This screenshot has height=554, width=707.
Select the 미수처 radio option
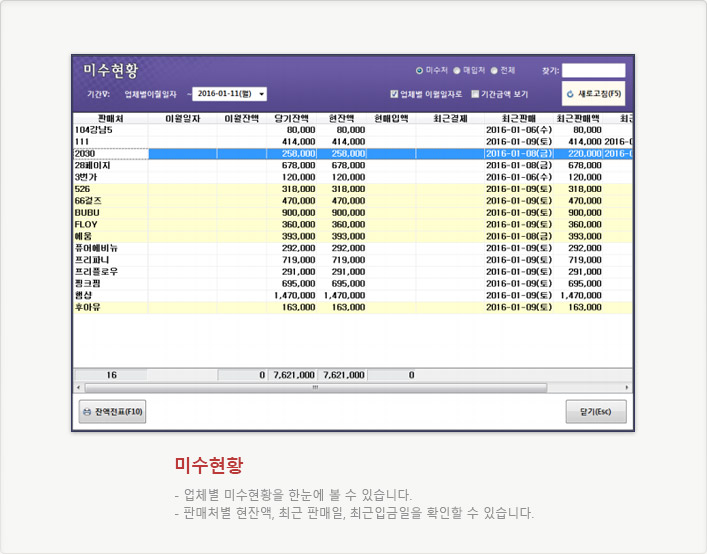pos(420,71)
